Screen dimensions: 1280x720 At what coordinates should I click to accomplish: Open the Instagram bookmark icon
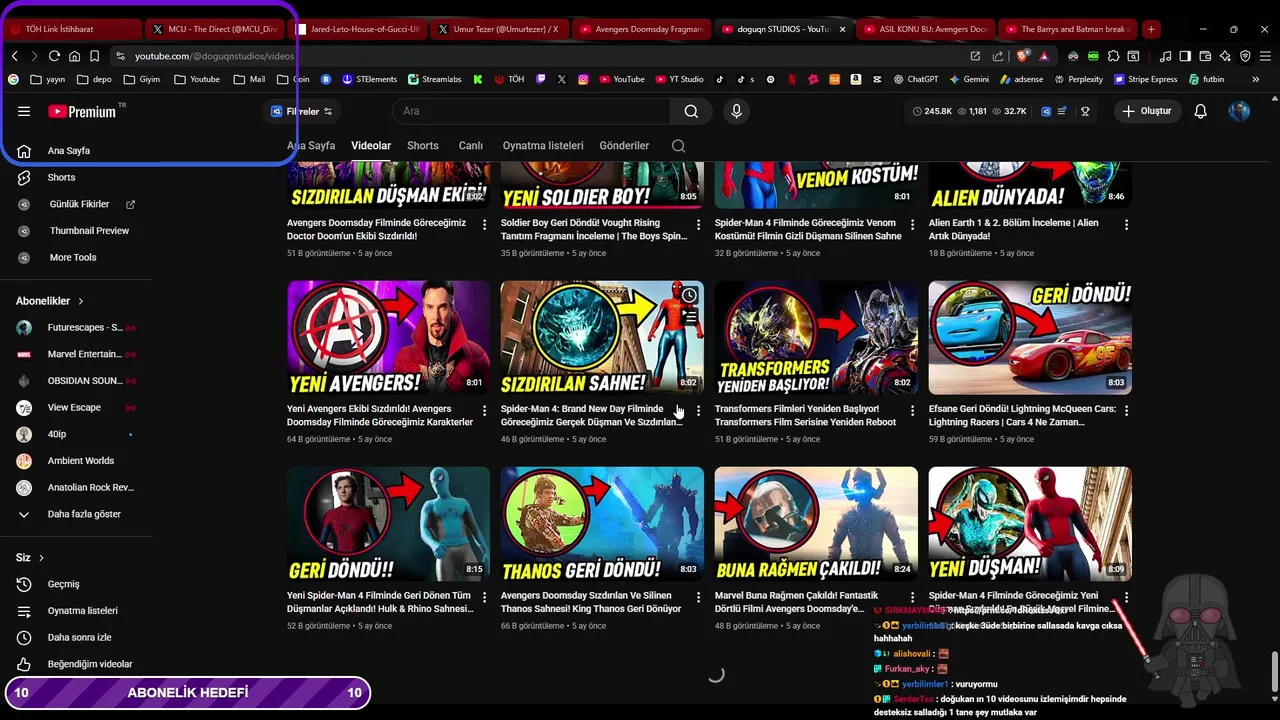point(583,79)
